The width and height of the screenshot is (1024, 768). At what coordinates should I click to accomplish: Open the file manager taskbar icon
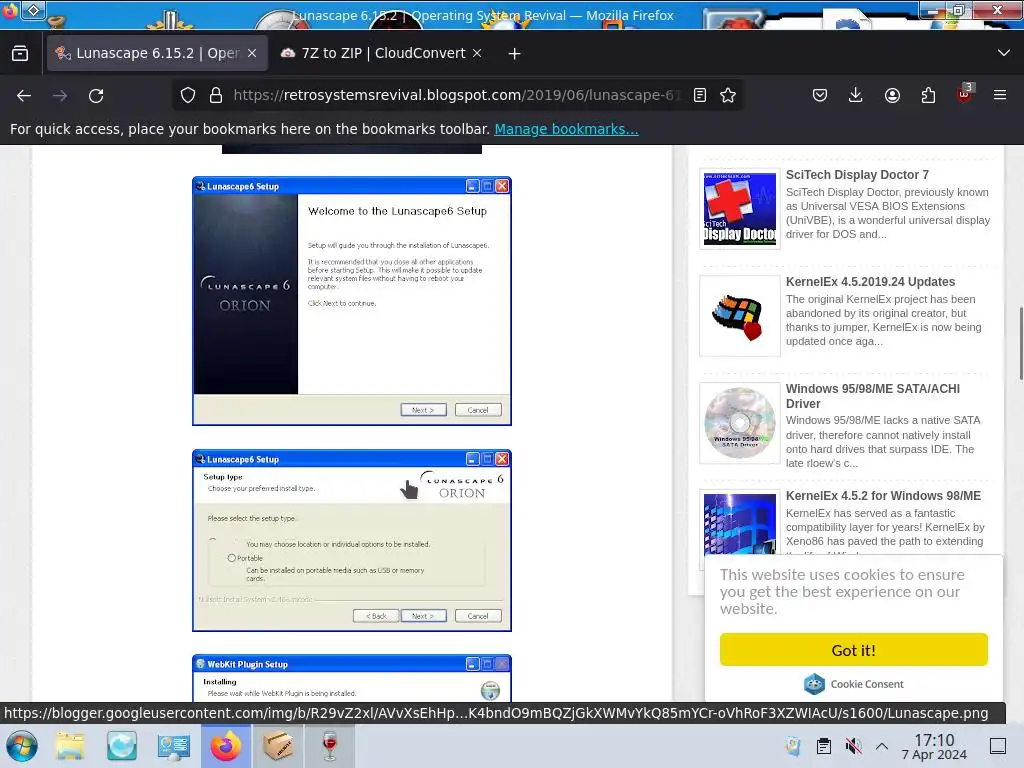[x=70, y=746]
